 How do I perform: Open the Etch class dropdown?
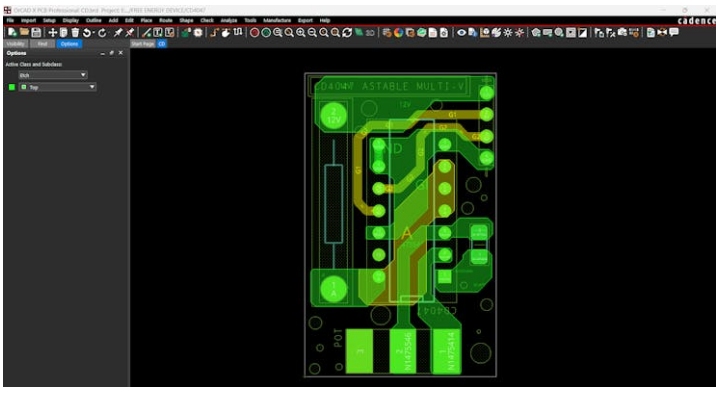[x=53, y=75]
